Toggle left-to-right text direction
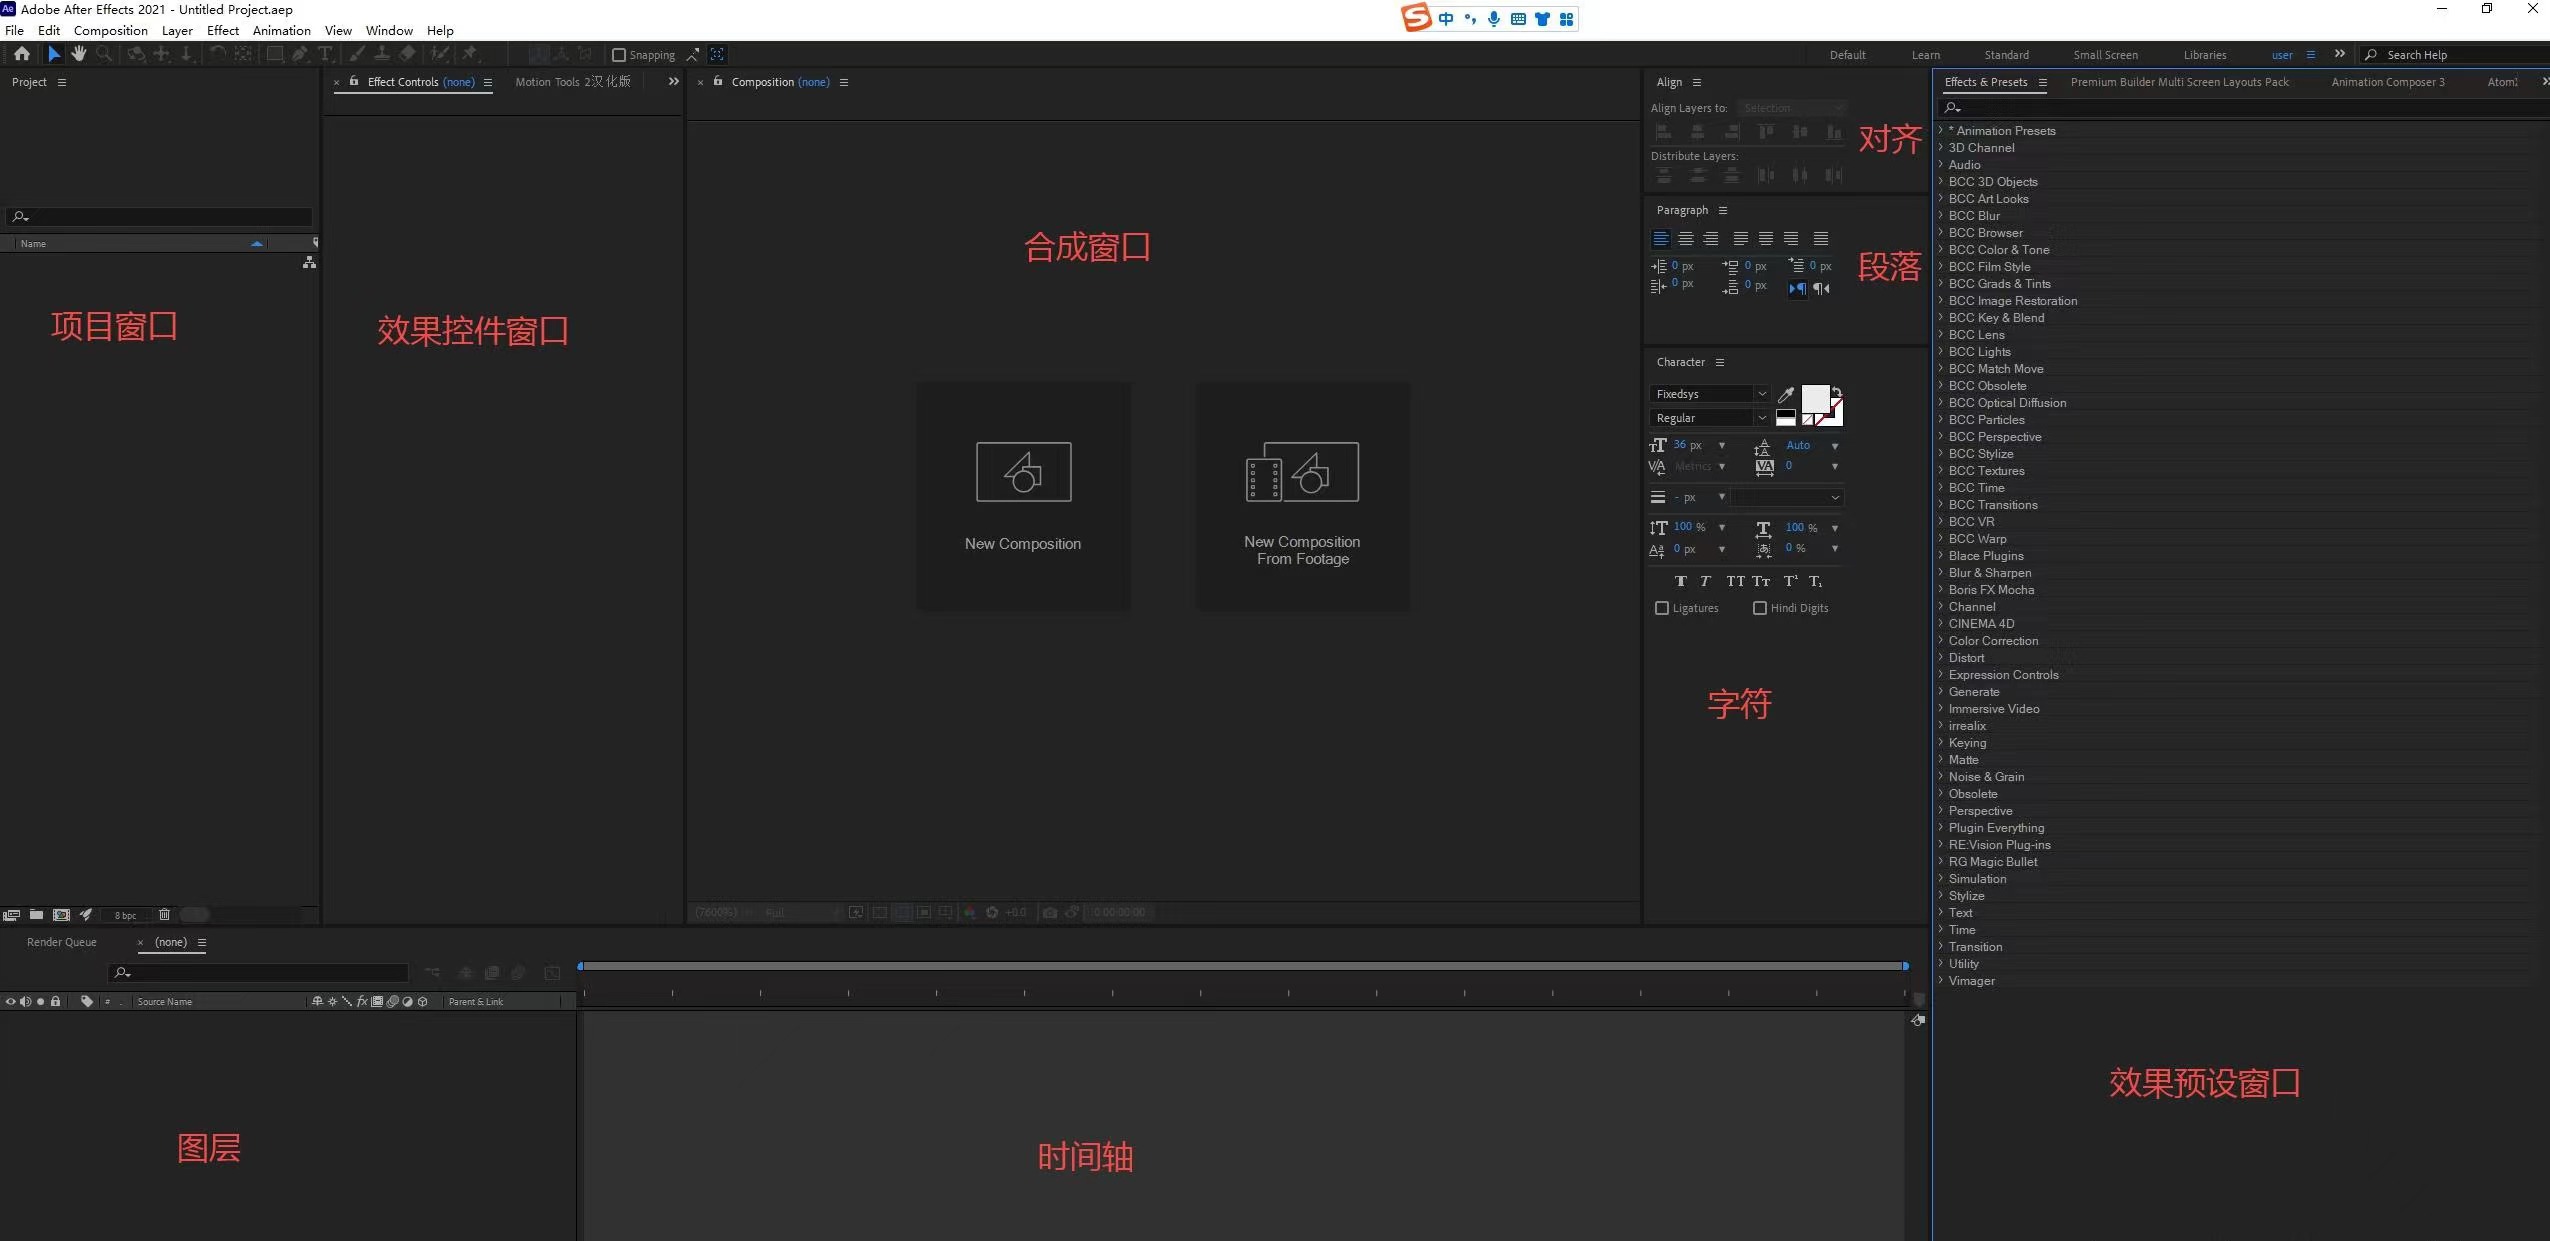This screenshot has width=2550, height=1241. pos(1797,289)
